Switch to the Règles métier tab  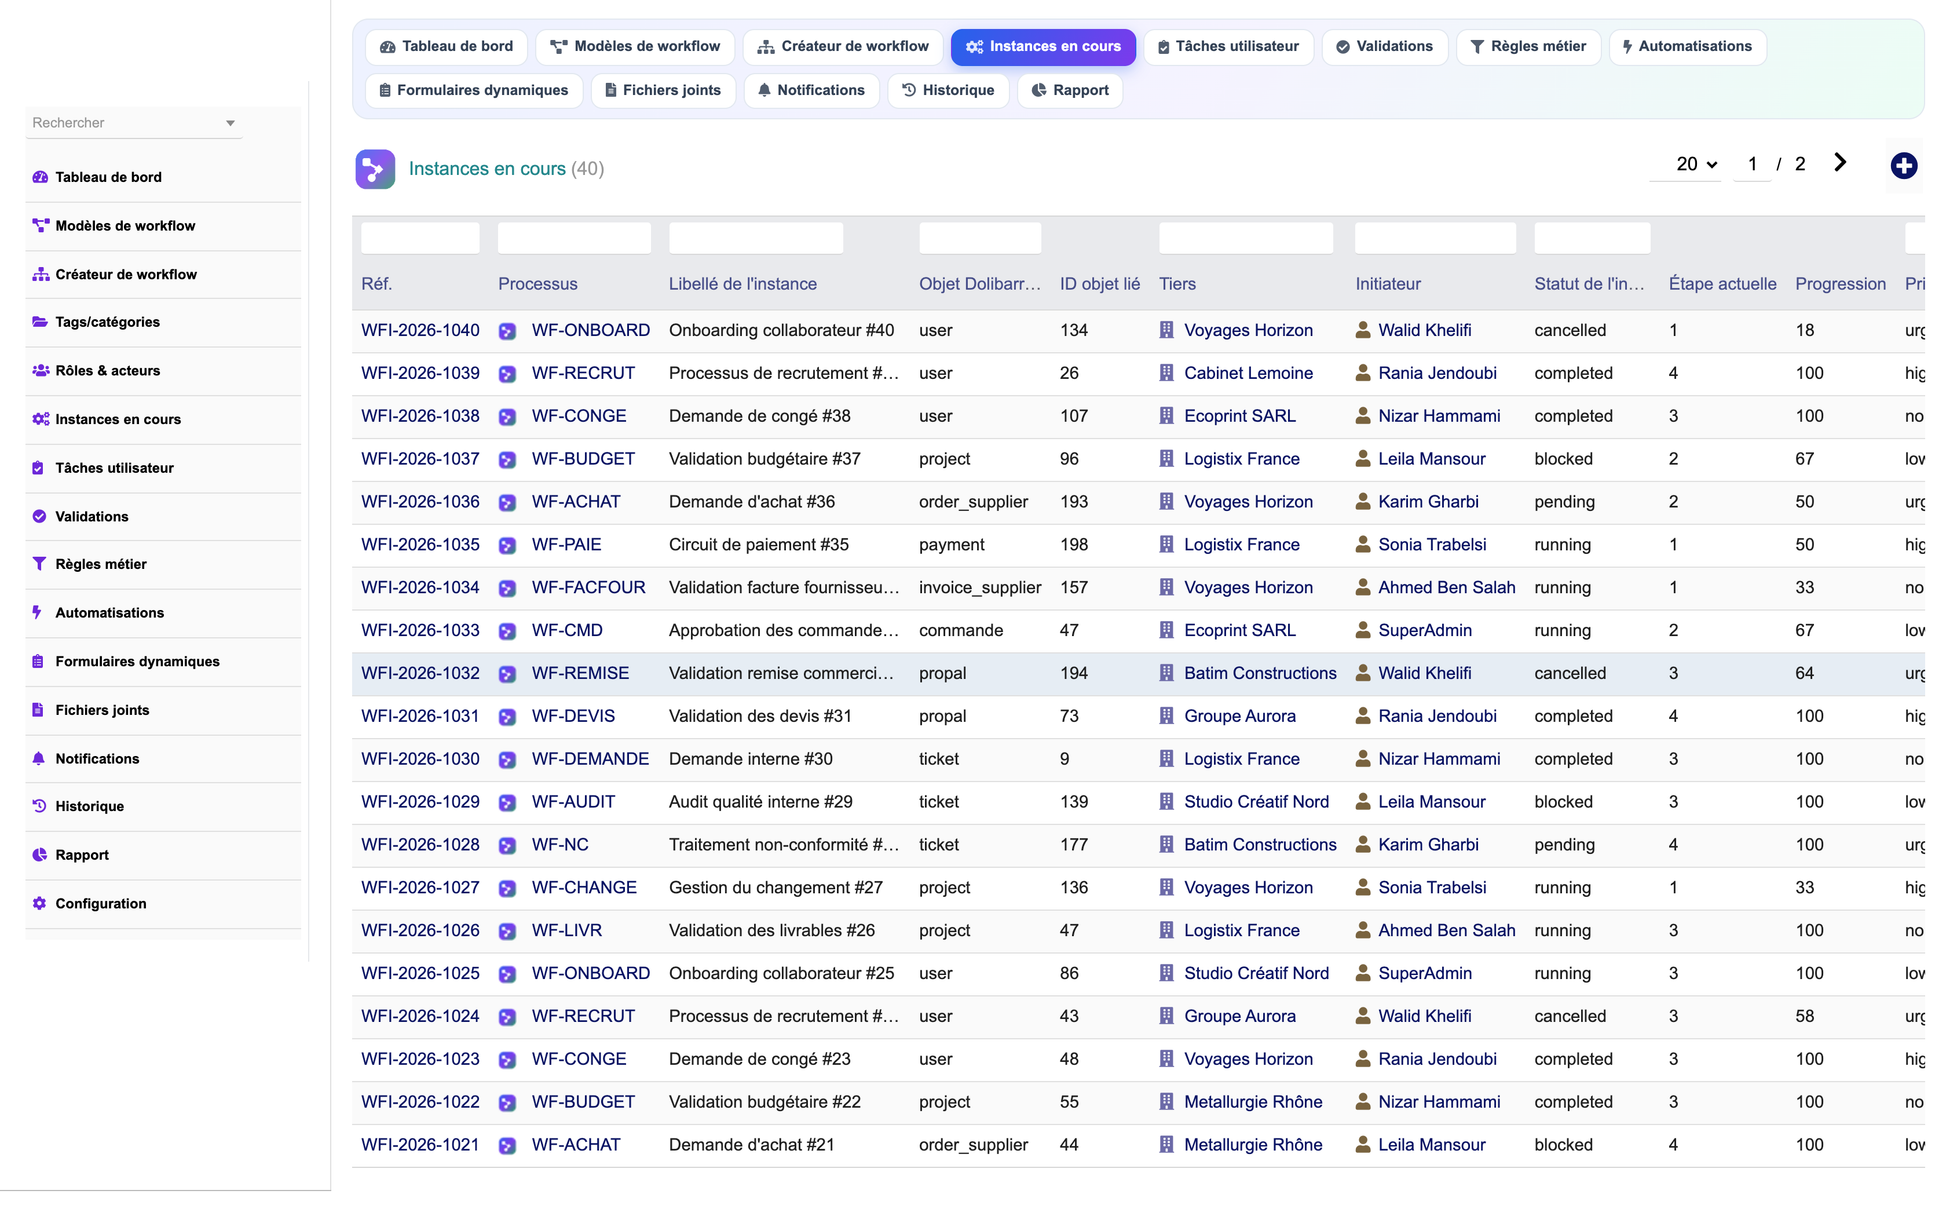click(x=1528, y=46)
